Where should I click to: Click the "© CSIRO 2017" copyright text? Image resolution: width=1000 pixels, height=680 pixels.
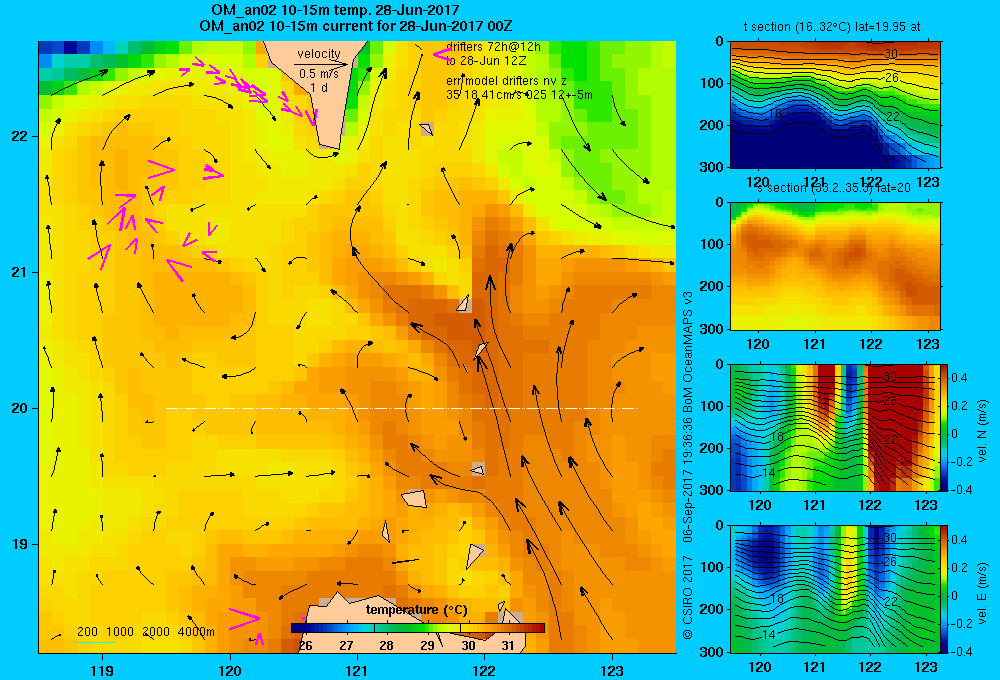pyautogui.click(x=688, y=597)
